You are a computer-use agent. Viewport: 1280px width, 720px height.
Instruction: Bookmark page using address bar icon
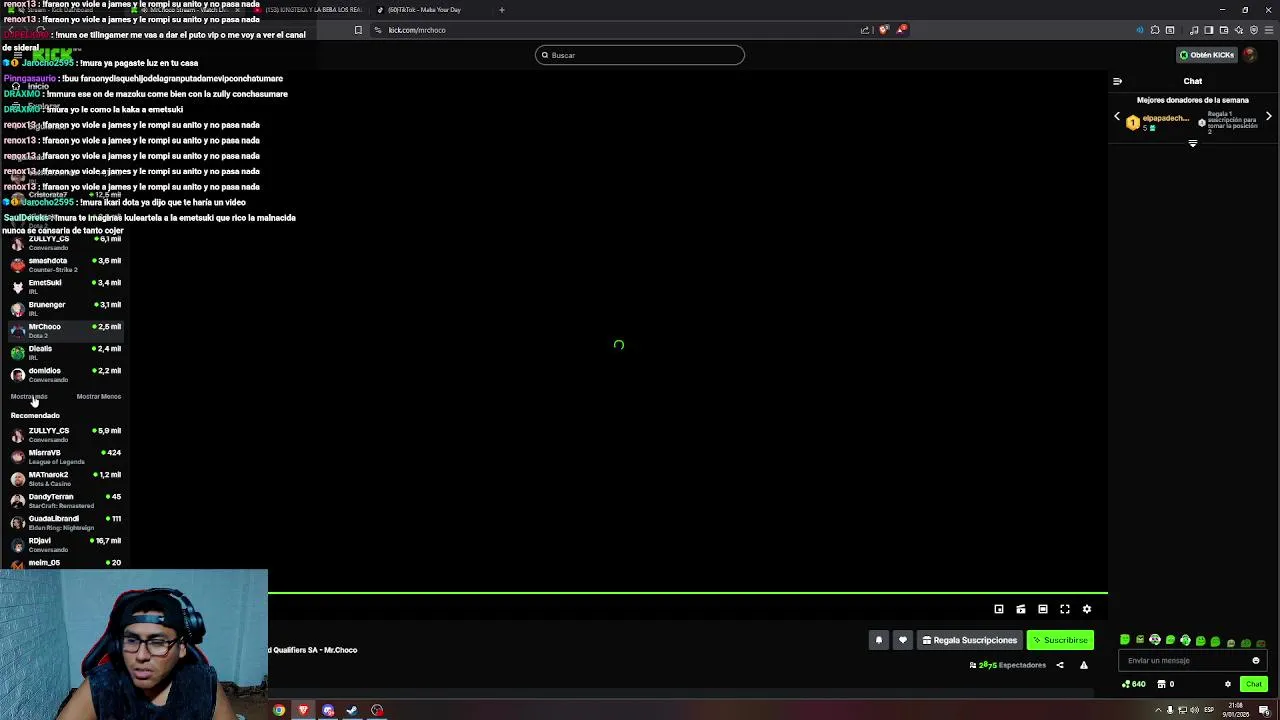[x=358, y=30]
